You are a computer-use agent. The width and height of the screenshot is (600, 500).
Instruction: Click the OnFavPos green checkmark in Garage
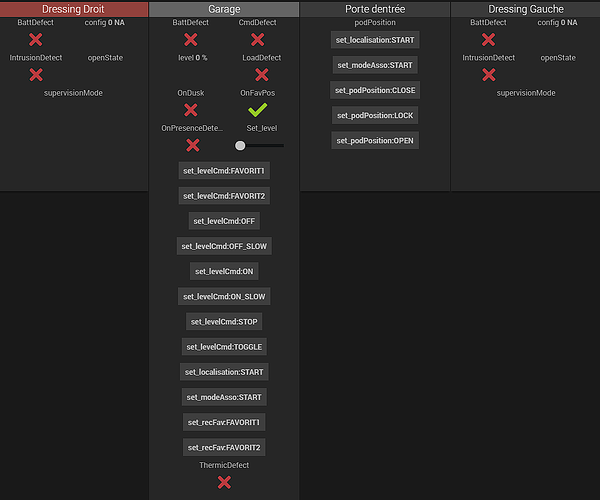258,110
